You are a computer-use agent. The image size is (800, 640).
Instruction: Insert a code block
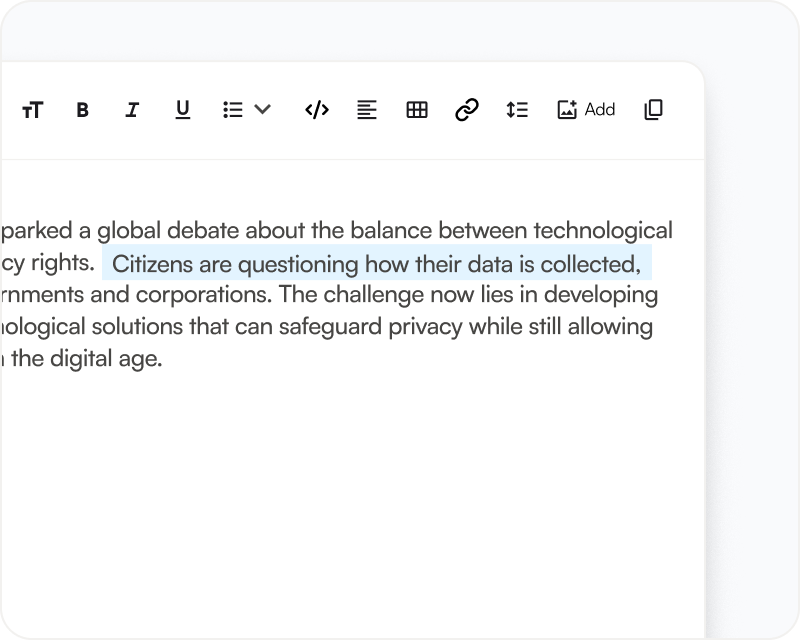click(316, 110)
